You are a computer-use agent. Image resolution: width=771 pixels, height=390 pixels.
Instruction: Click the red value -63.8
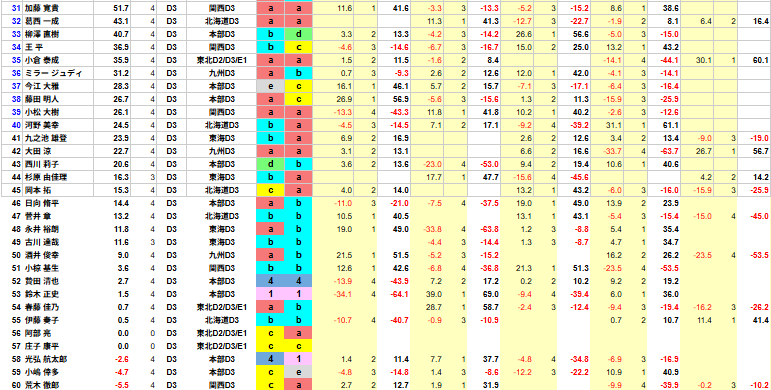(x=490, y=229)
